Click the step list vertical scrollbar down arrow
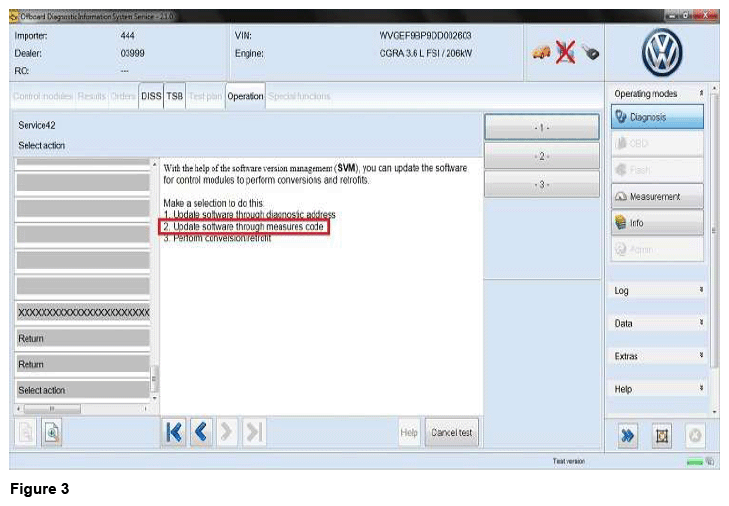 [x=155, y=398]
